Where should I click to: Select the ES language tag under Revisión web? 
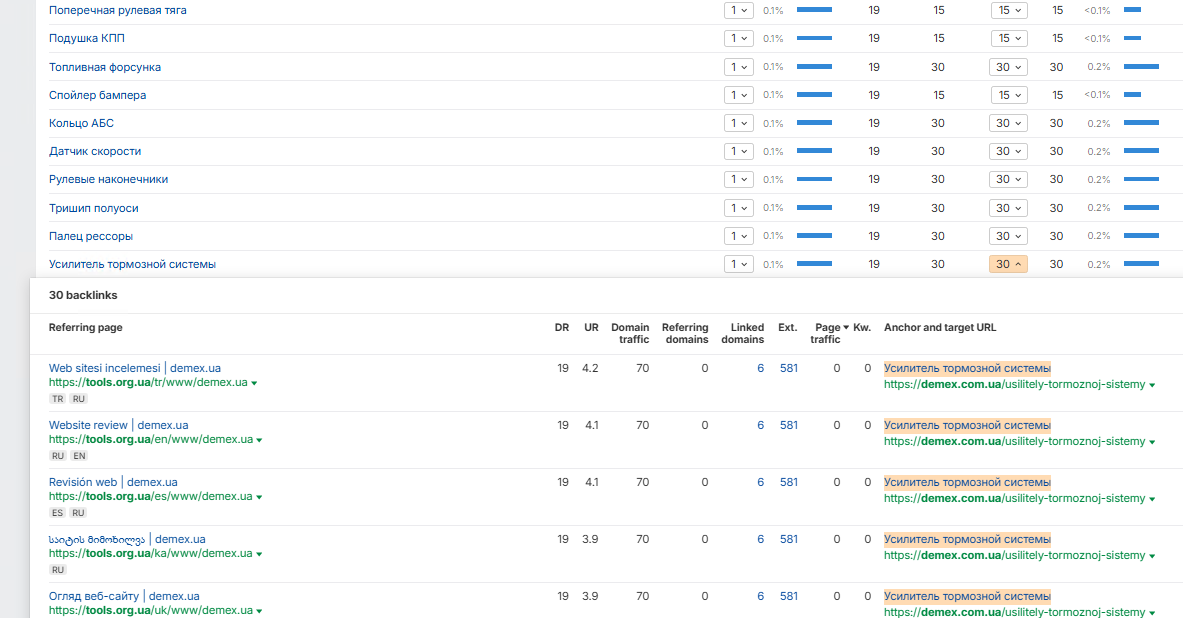[58, 512]
